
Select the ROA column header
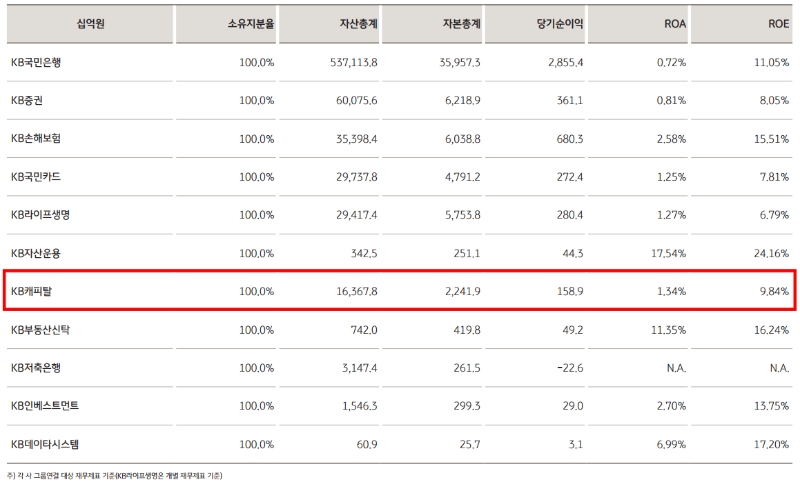pyautogui.click(x=671, y=24)
